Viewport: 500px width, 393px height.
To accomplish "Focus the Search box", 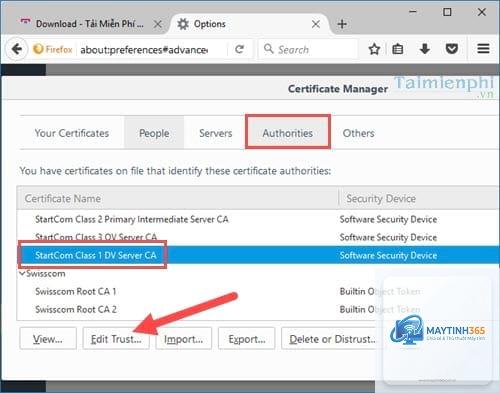I will coord(308,49).
